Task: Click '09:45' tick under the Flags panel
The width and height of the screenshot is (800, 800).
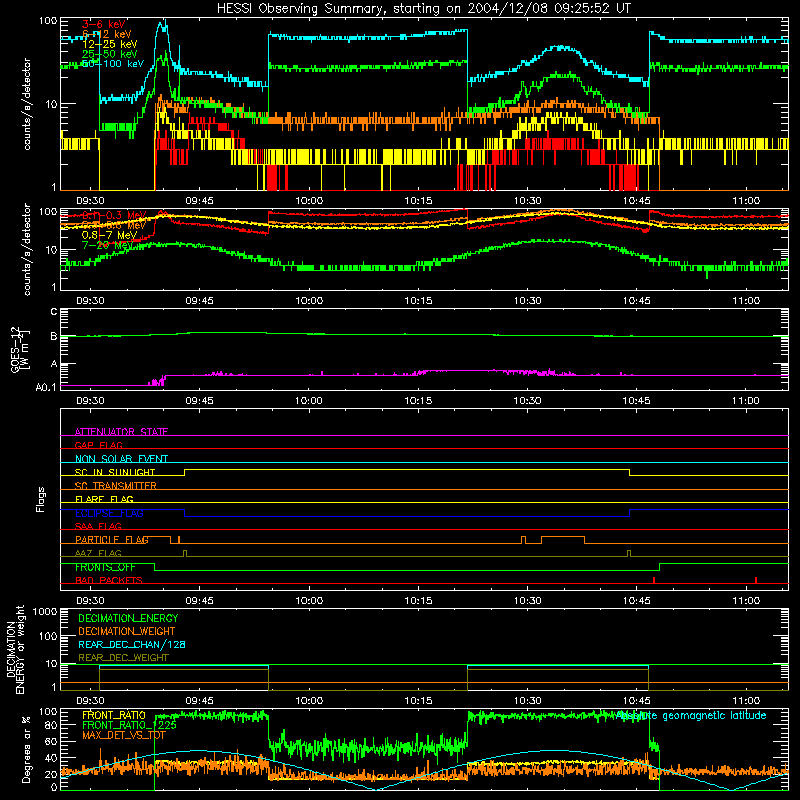Action: click(199, 601)
